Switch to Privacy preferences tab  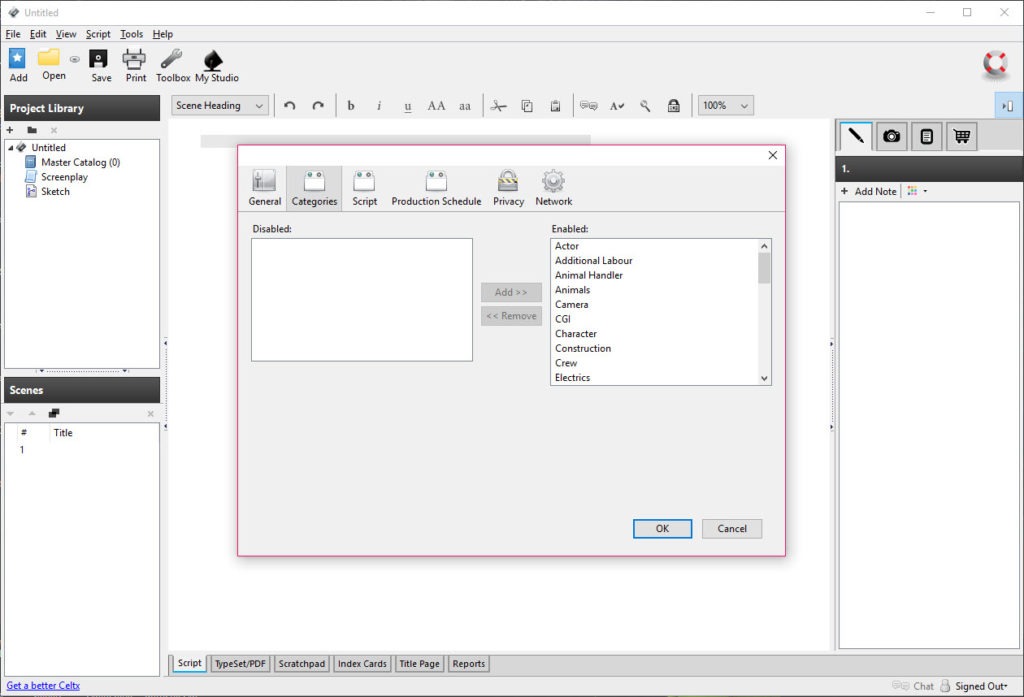point(508,188)
